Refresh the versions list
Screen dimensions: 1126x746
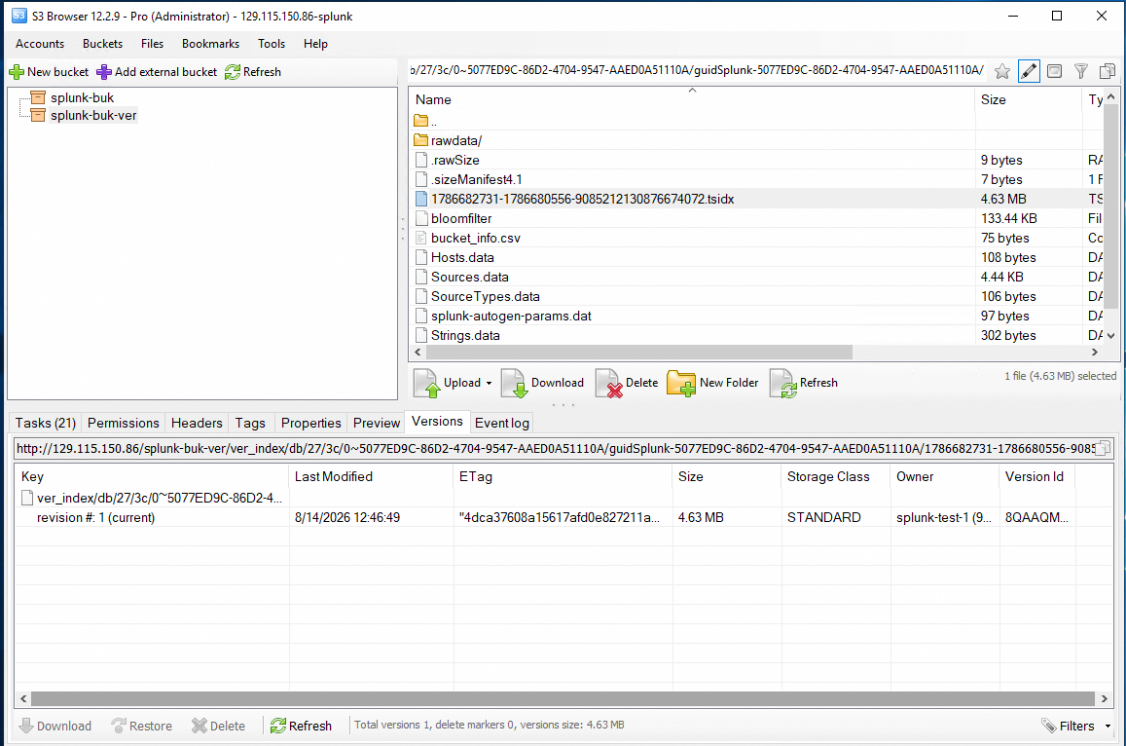point(301,726)
